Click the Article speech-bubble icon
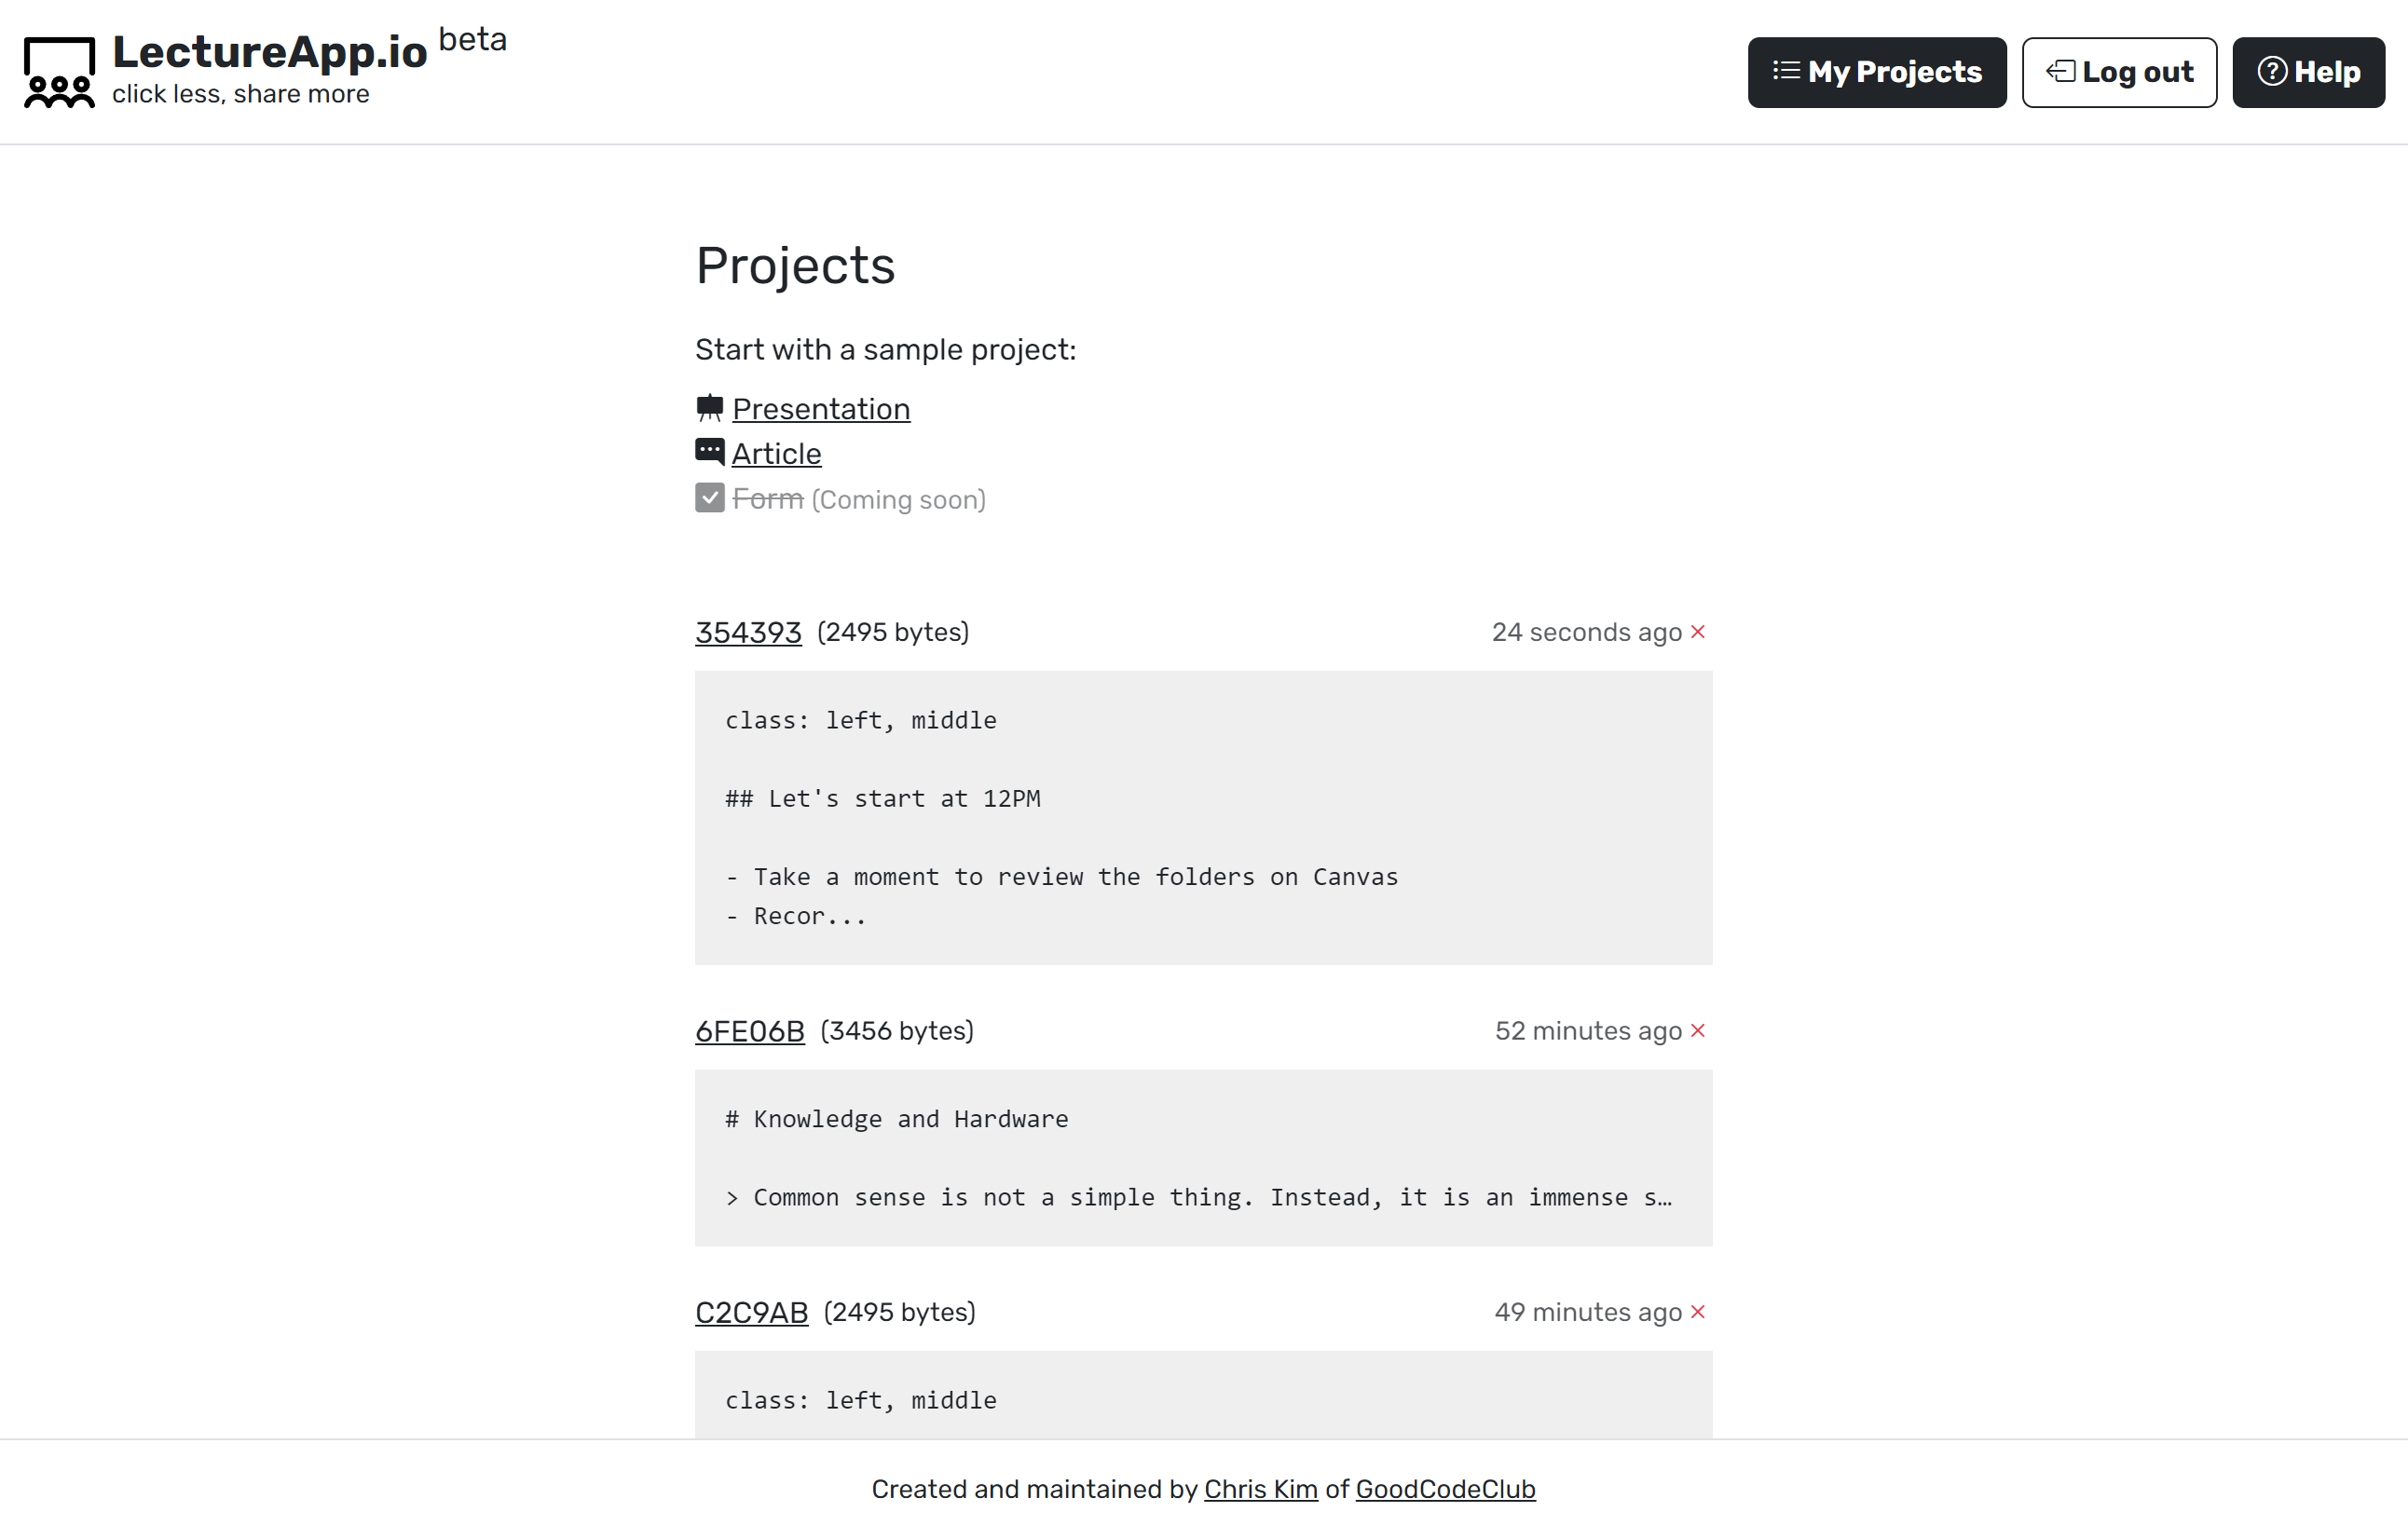This screenshot has height=1539, width=2408. click(x=709, y=452)
